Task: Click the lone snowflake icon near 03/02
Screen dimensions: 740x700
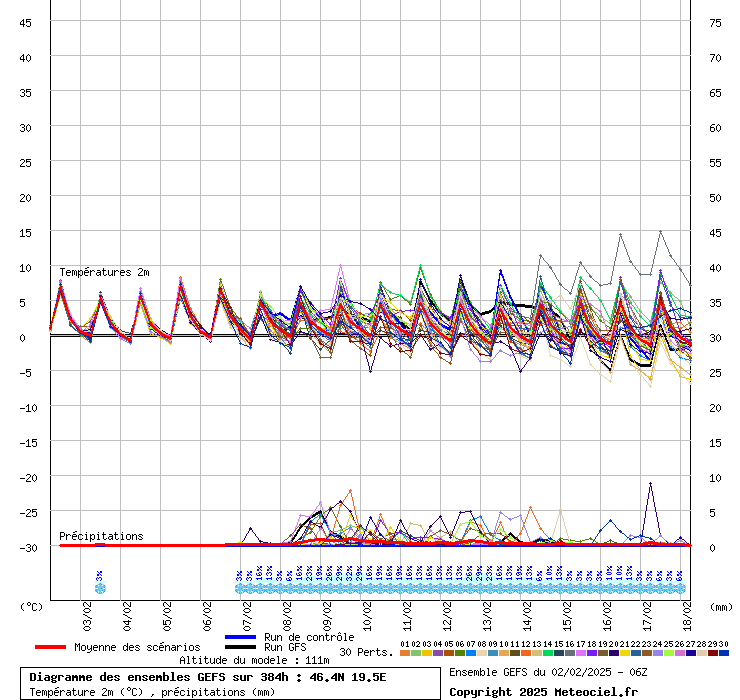Action: coord(100,589)
